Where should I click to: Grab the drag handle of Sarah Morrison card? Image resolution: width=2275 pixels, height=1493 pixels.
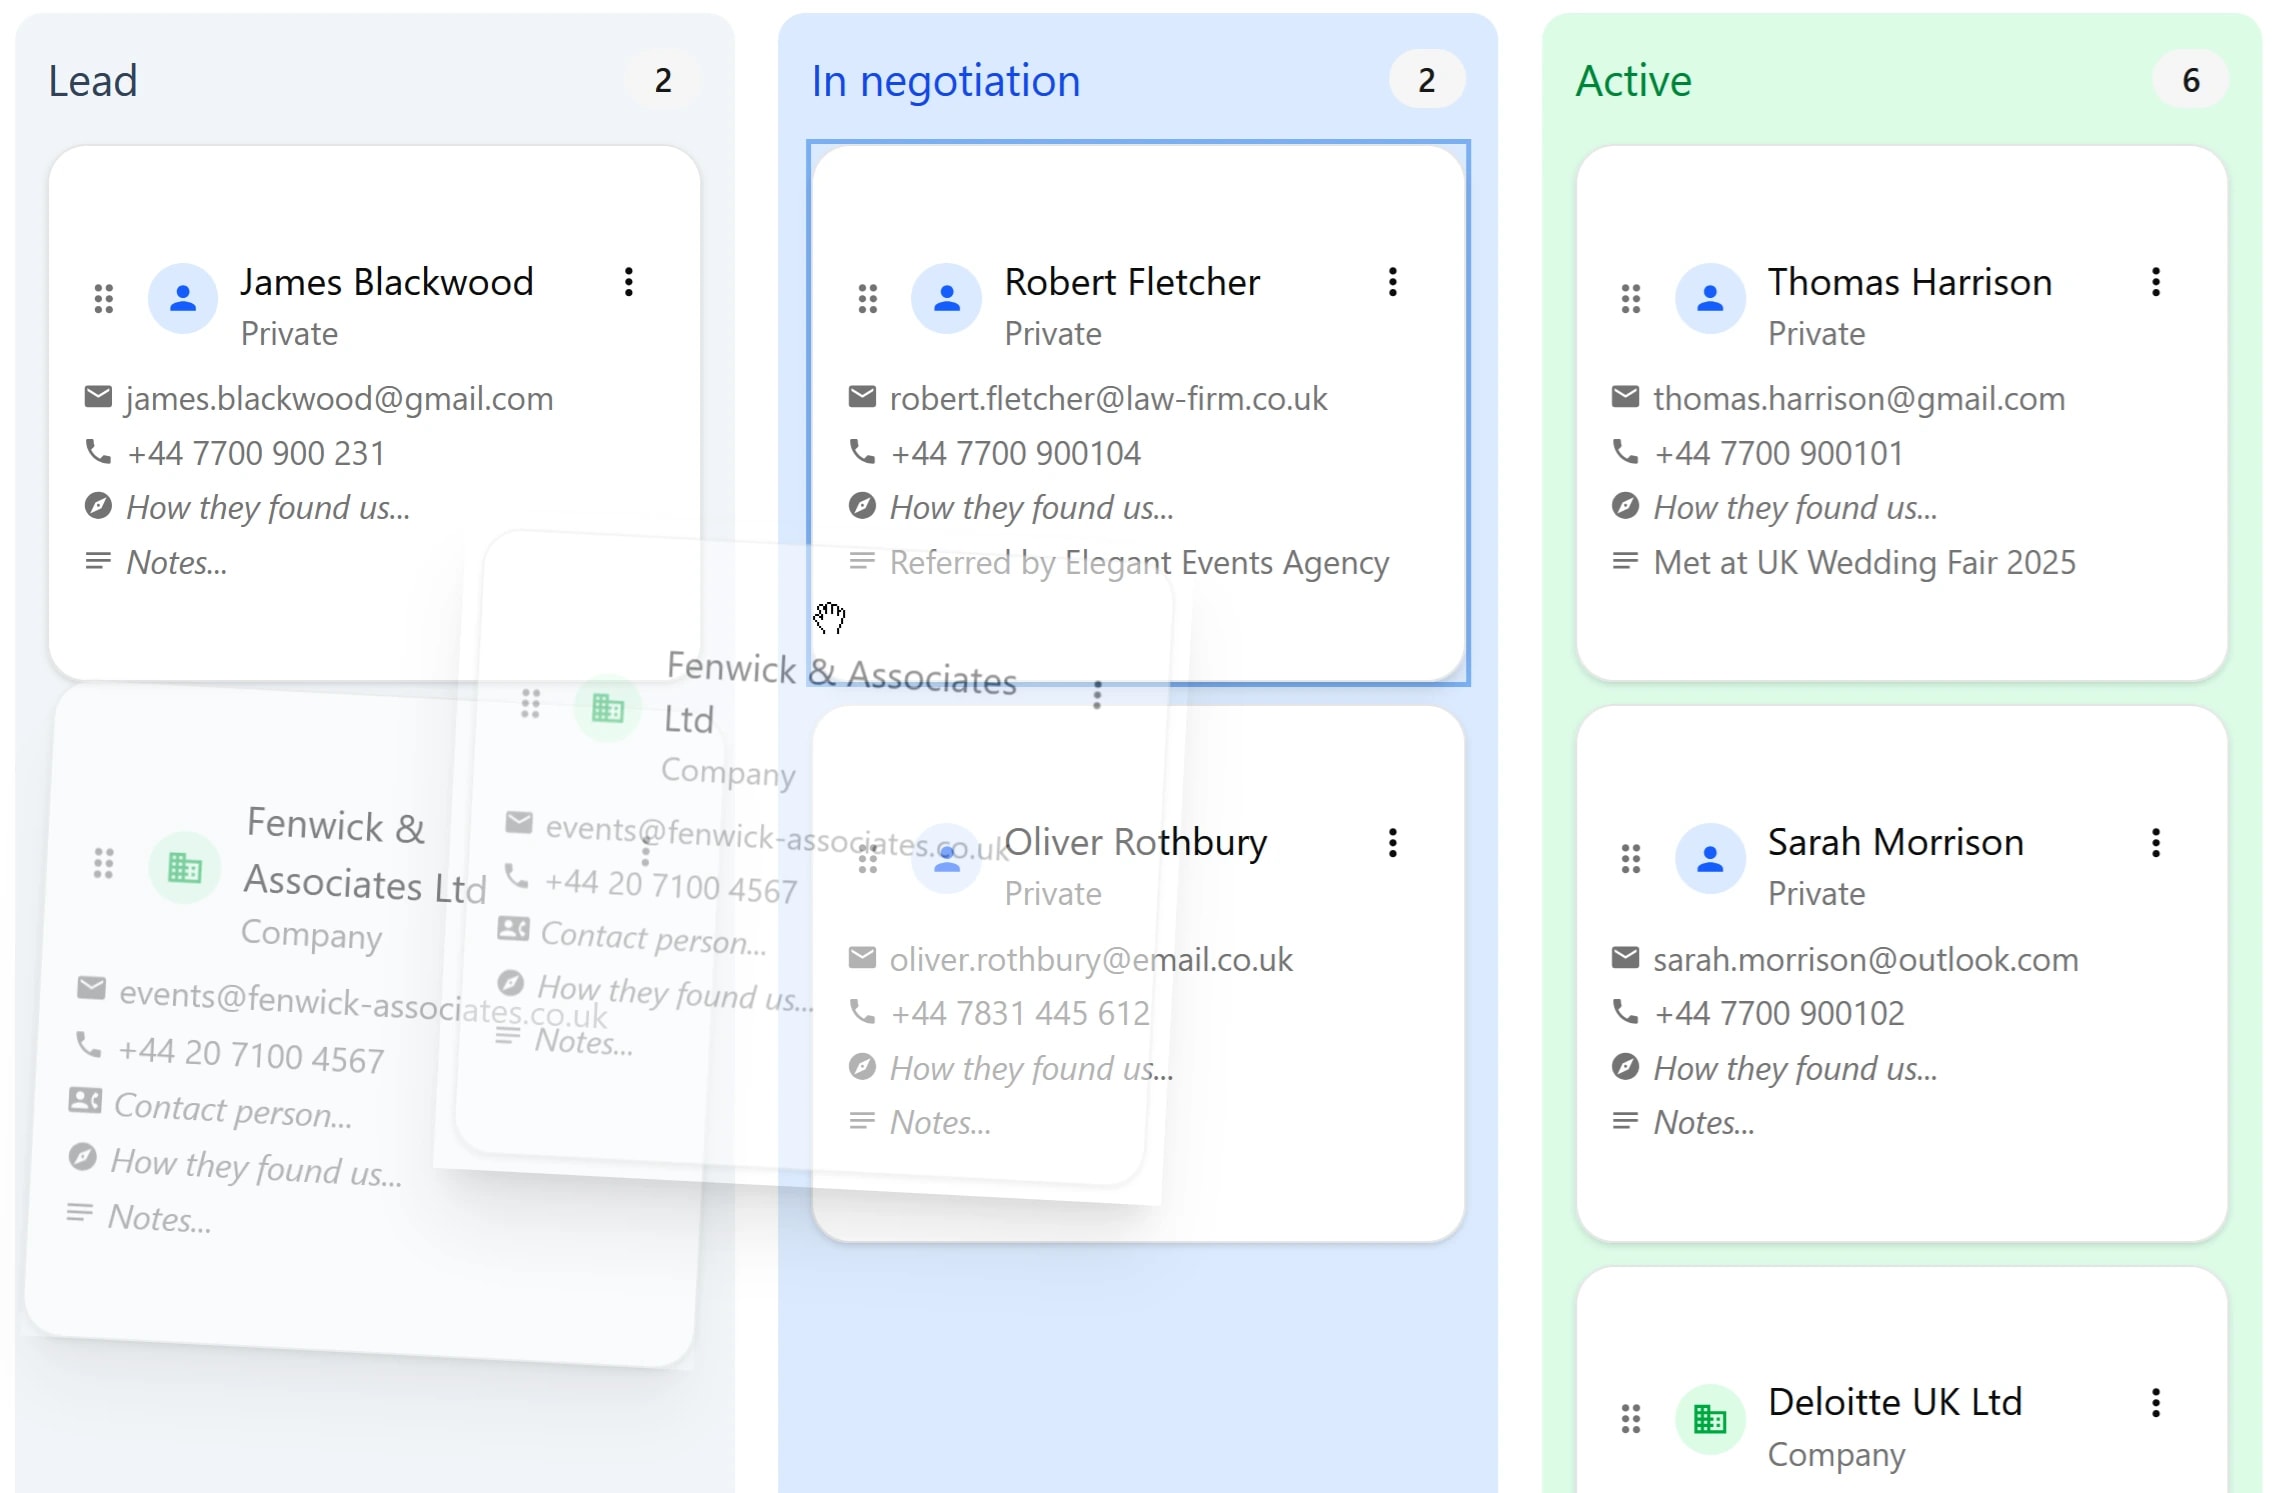pos(1631,858)
